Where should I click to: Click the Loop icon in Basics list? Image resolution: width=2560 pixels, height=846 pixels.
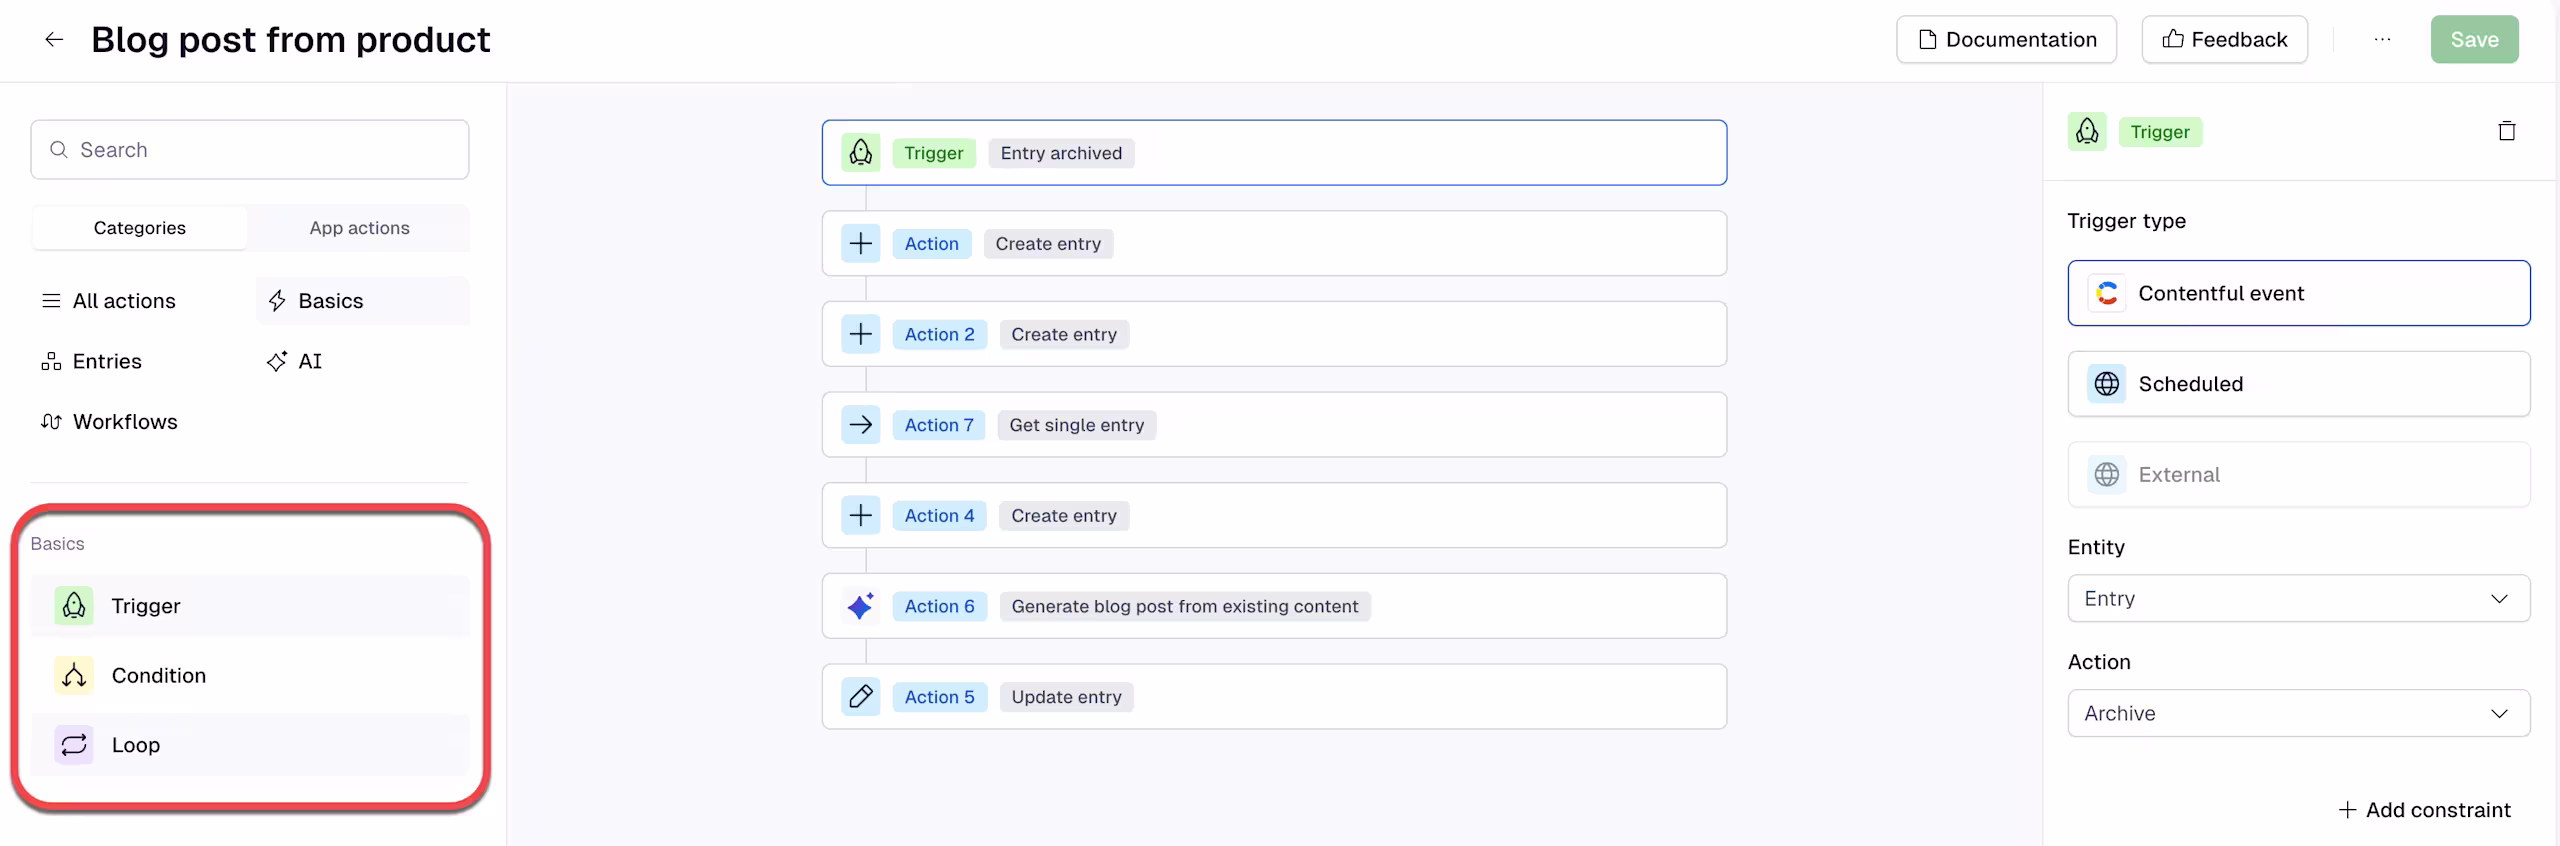click(74, 745)
